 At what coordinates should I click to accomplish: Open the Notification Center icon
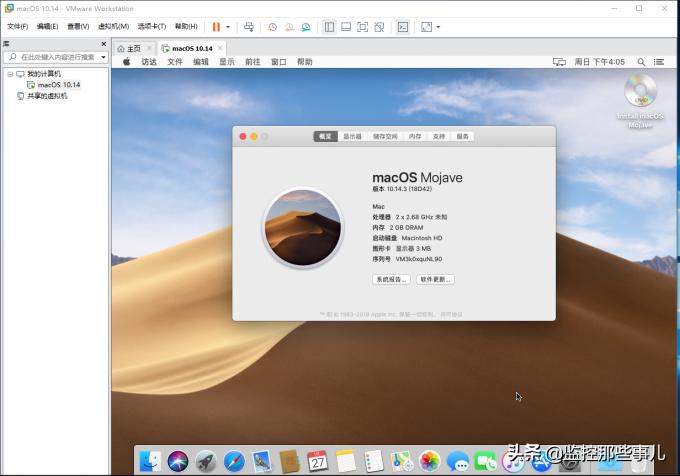pos(659,62)
